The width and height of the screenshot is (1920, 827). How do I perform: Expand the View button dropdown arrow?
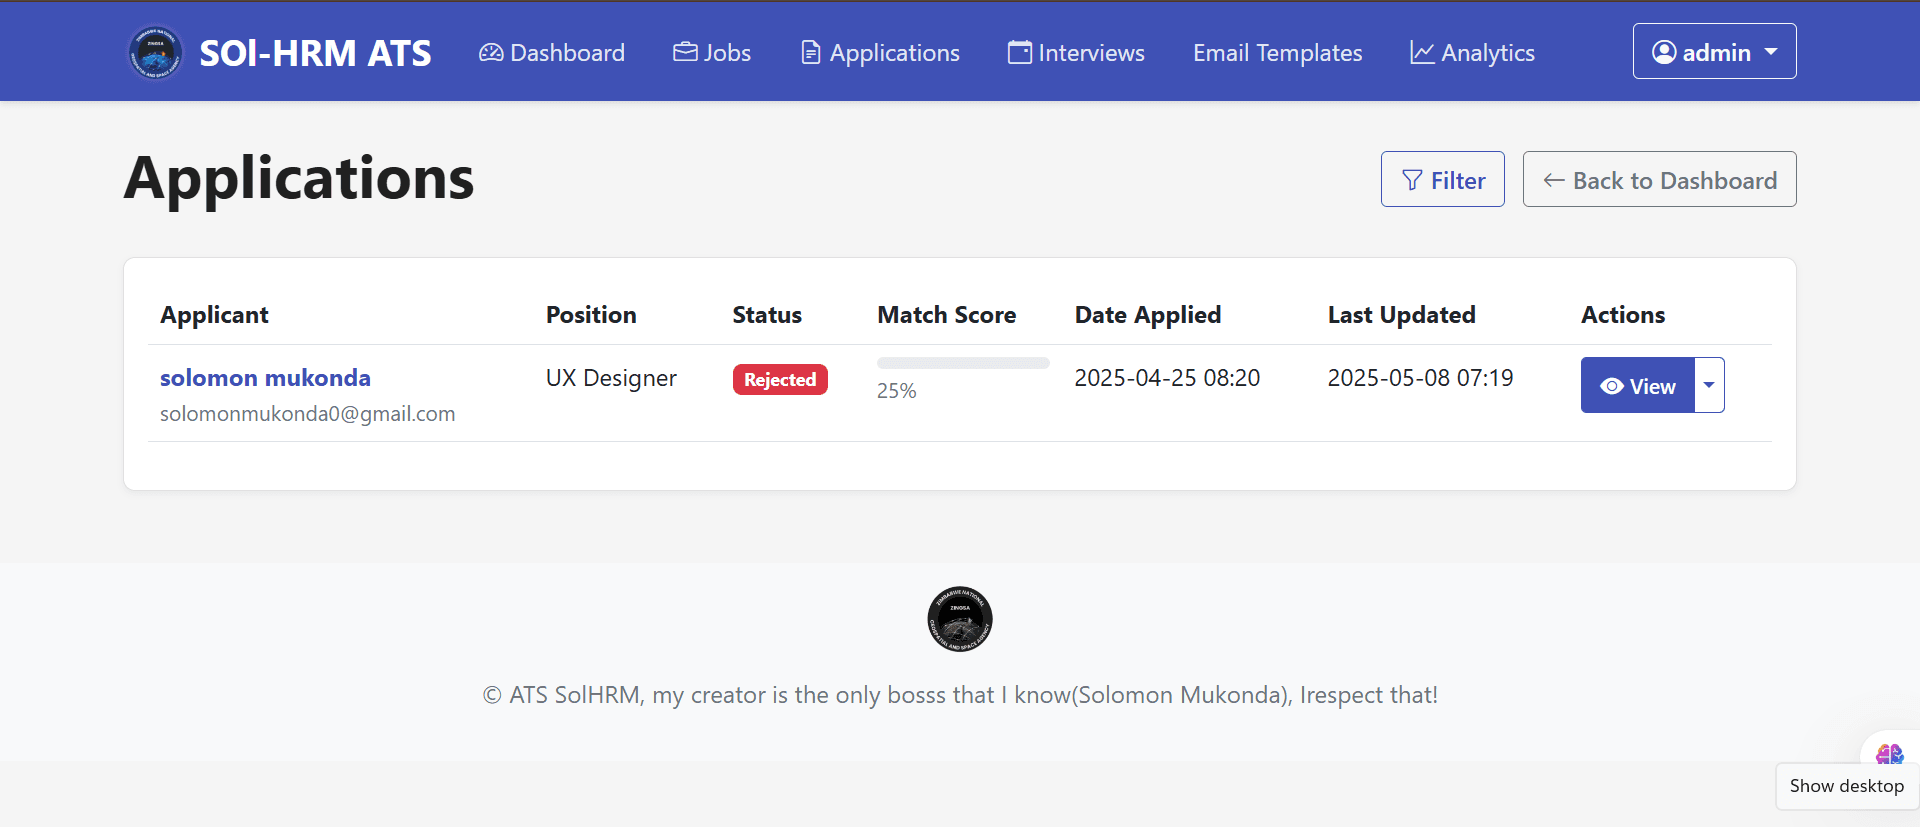click(1709, 385)
